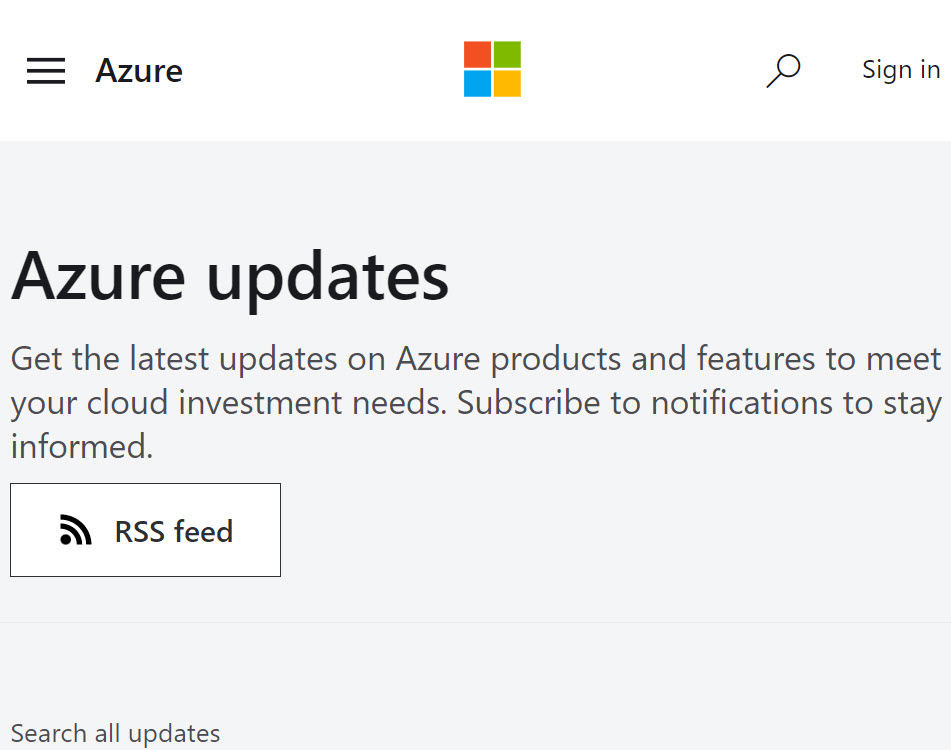Click 'your cloud investment needs' text
Viewport: 951px width, 750px height.
[229, 403]
